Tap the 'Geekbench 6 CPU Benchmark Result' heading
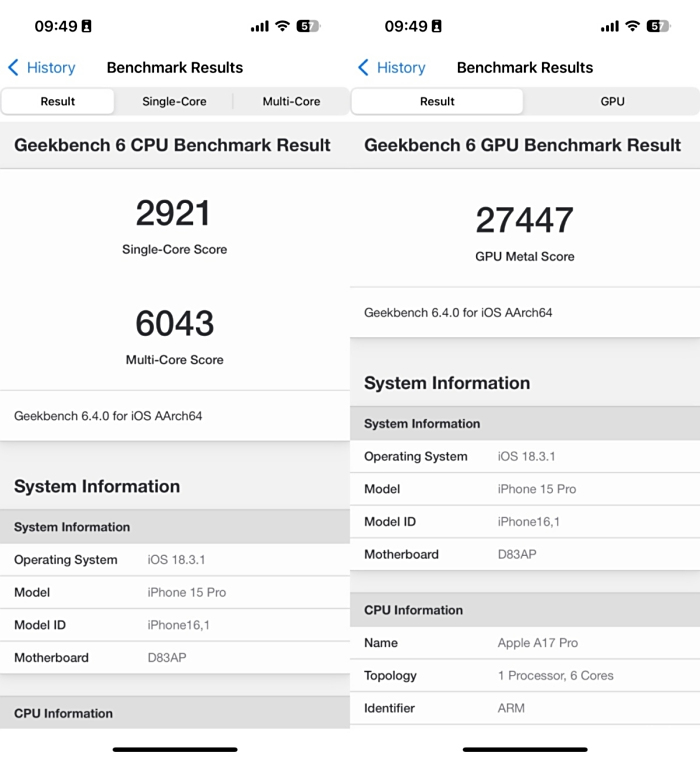Screen dimensions: 700x759 [x=172, y=145]
